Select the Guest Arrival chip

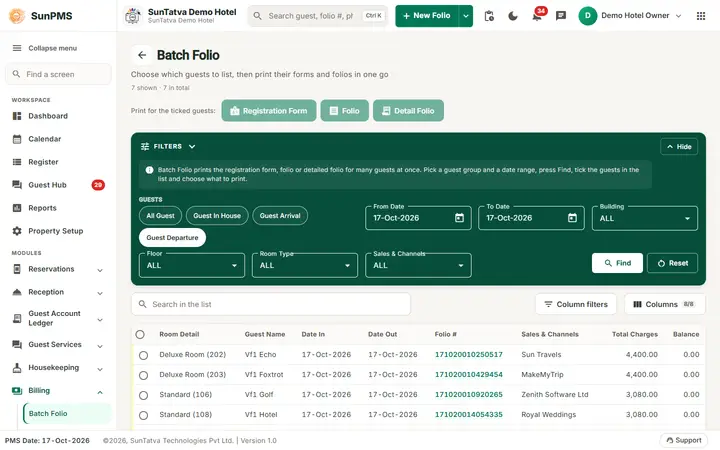tap(280, 215)
